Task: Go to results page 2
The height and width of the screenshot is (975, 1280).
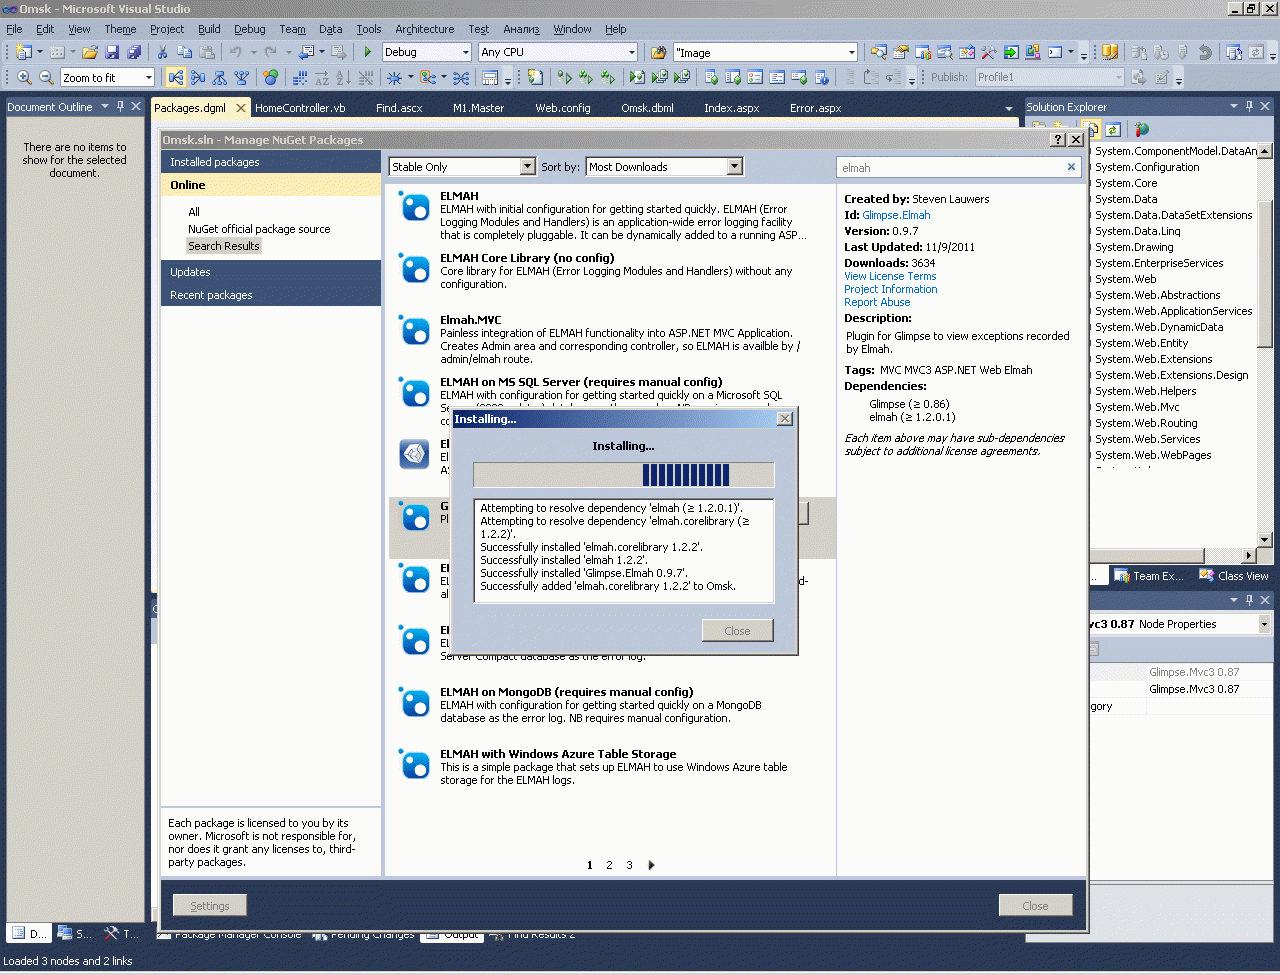Action: [x=609, y=865]
